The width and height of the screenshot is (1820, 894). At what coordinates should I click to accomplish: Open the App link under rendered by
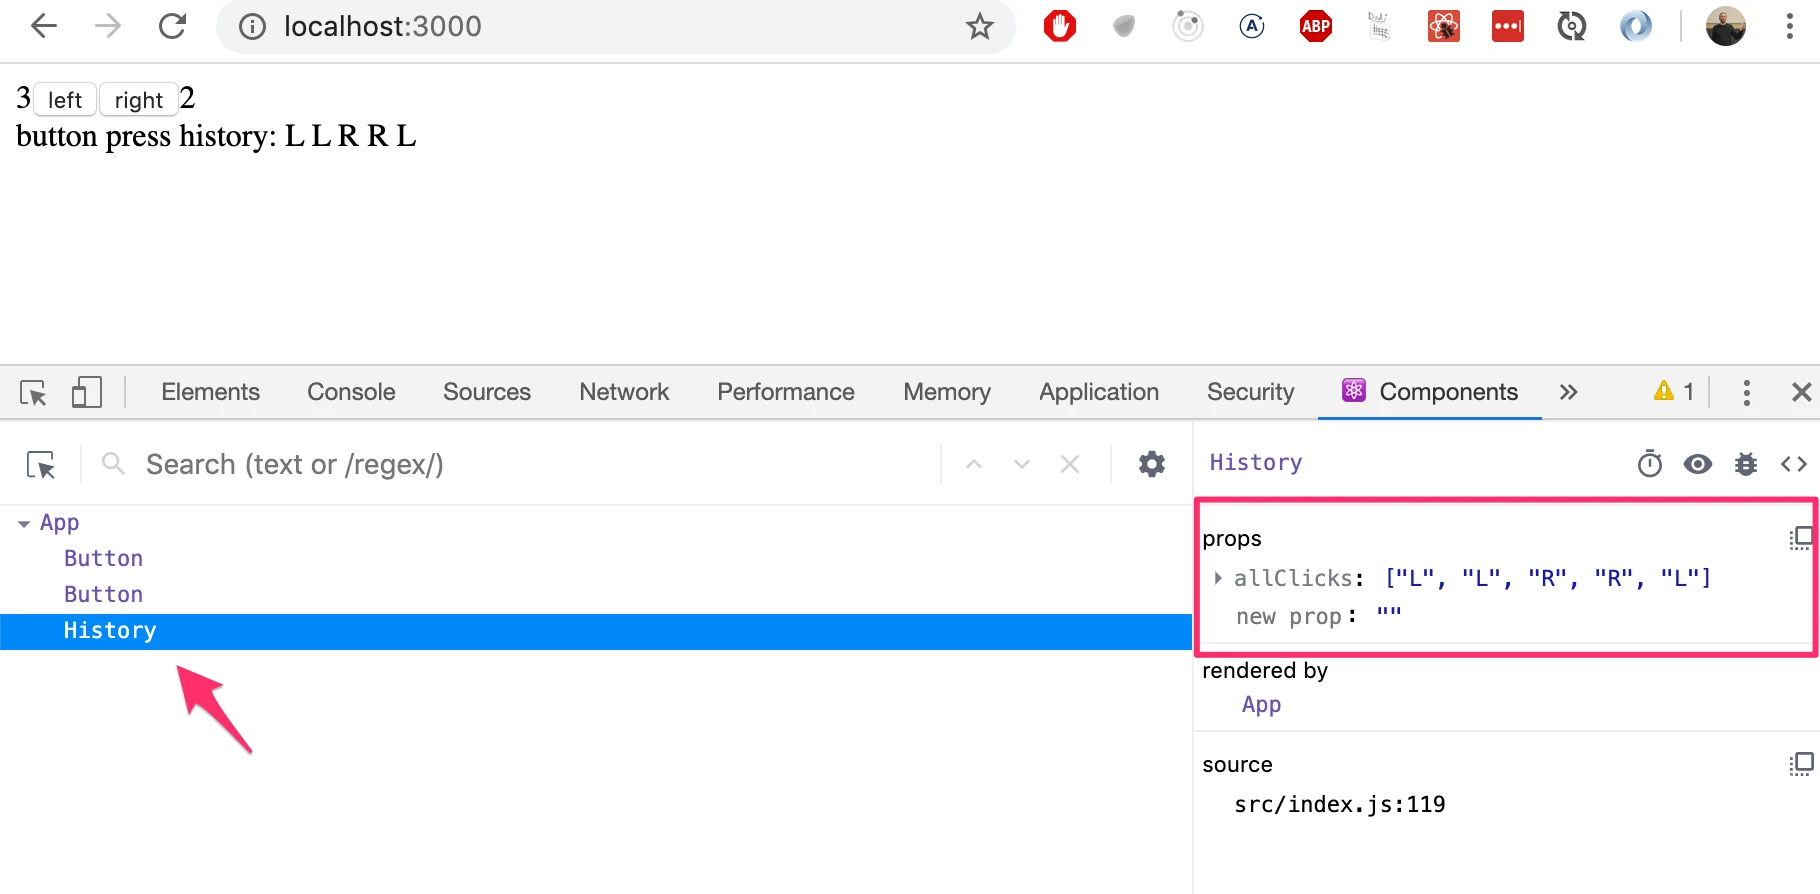click(x=1261, y=705)
